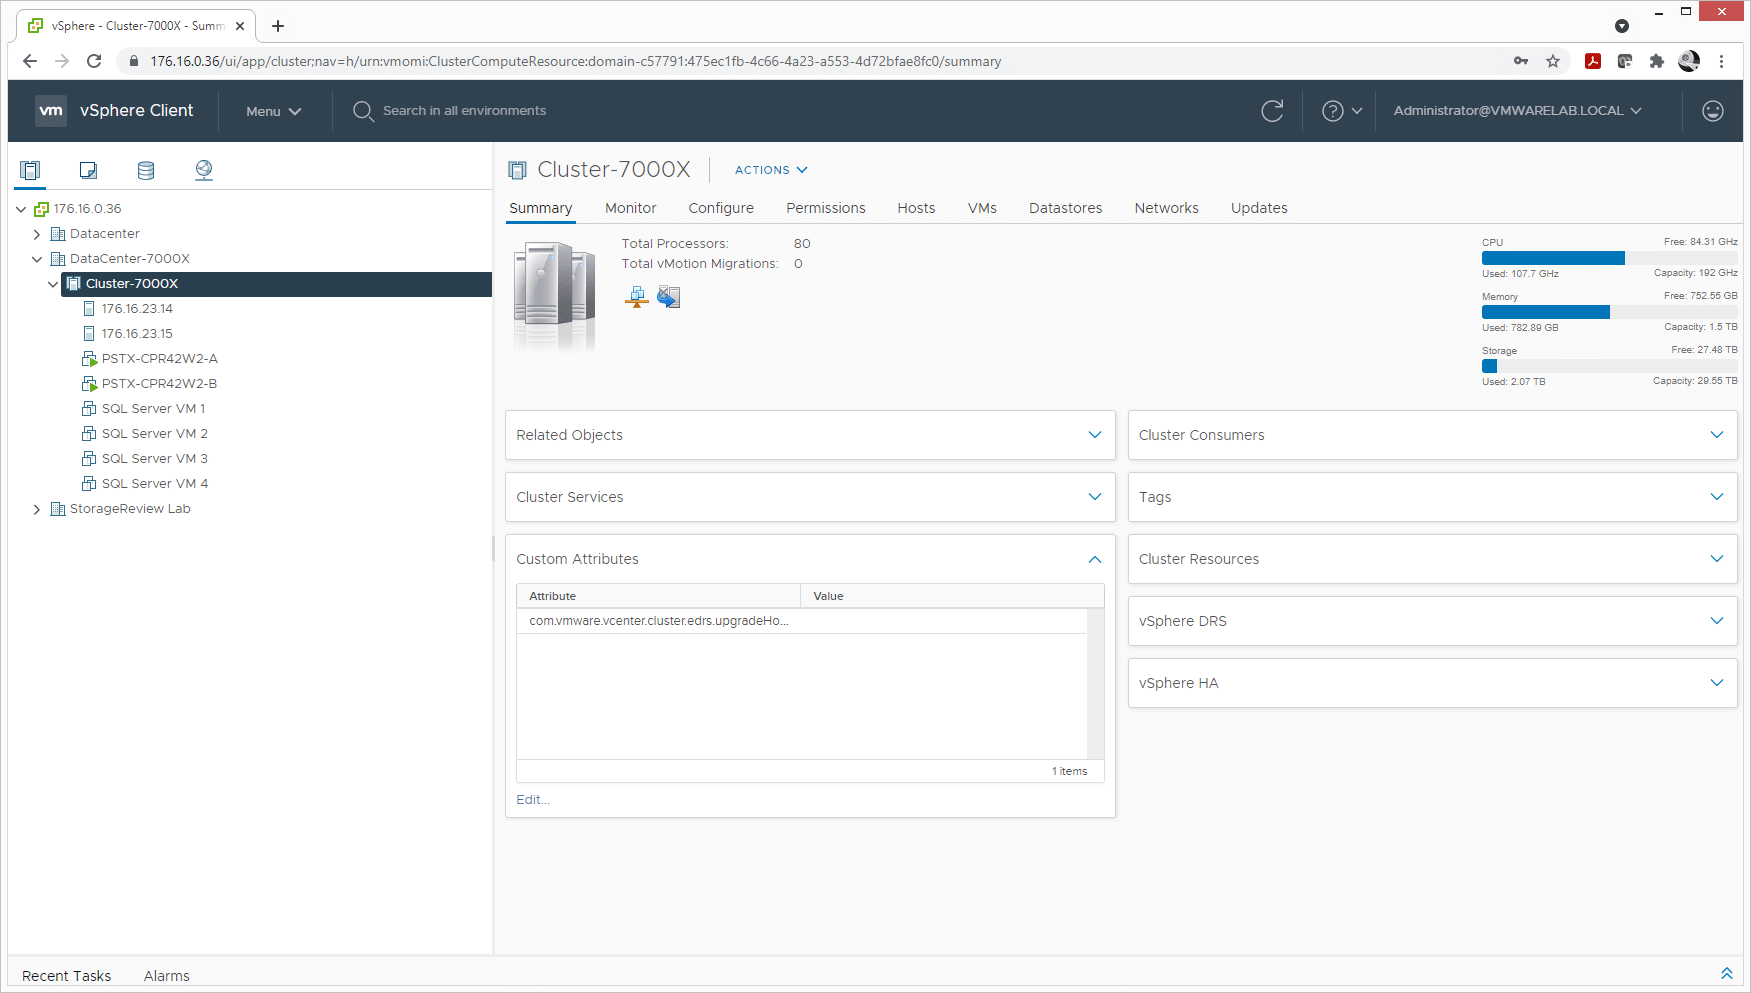Expand the recent tasks panel with double chevron
This screenshot has height=993, width=1751.
coord(1726,974)
